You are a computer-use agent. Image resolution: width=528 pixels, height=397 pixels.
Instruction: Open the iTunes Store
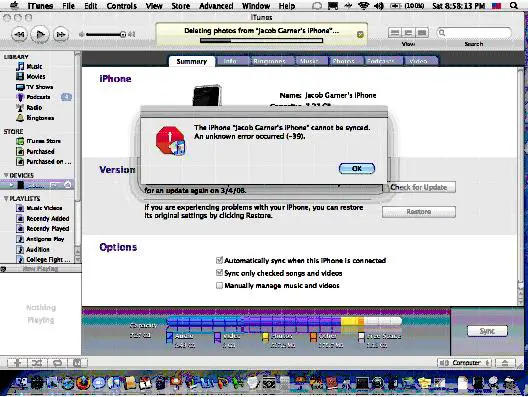(x=43, y=141)
